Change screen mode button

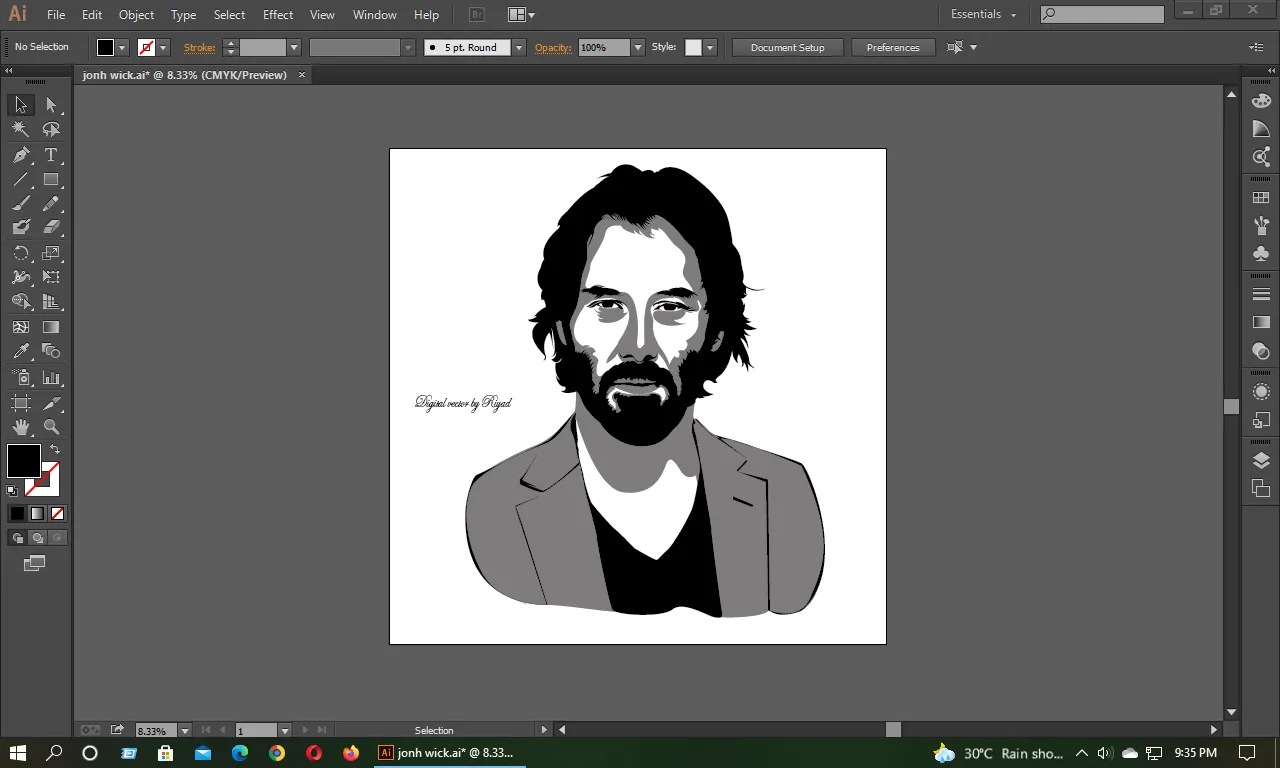pyautogui.click(x=35, y=564)
